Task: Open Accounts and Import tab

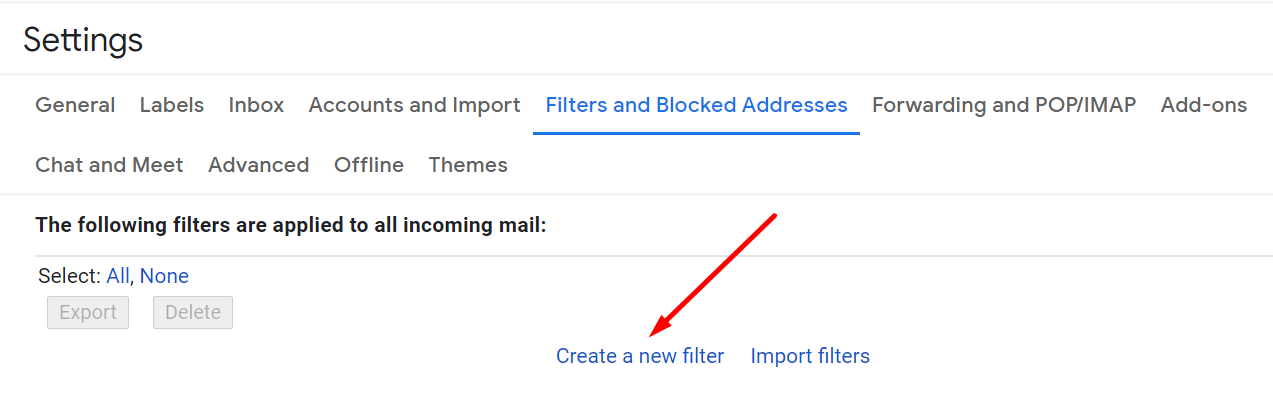Action: click(x=414, y=105)
